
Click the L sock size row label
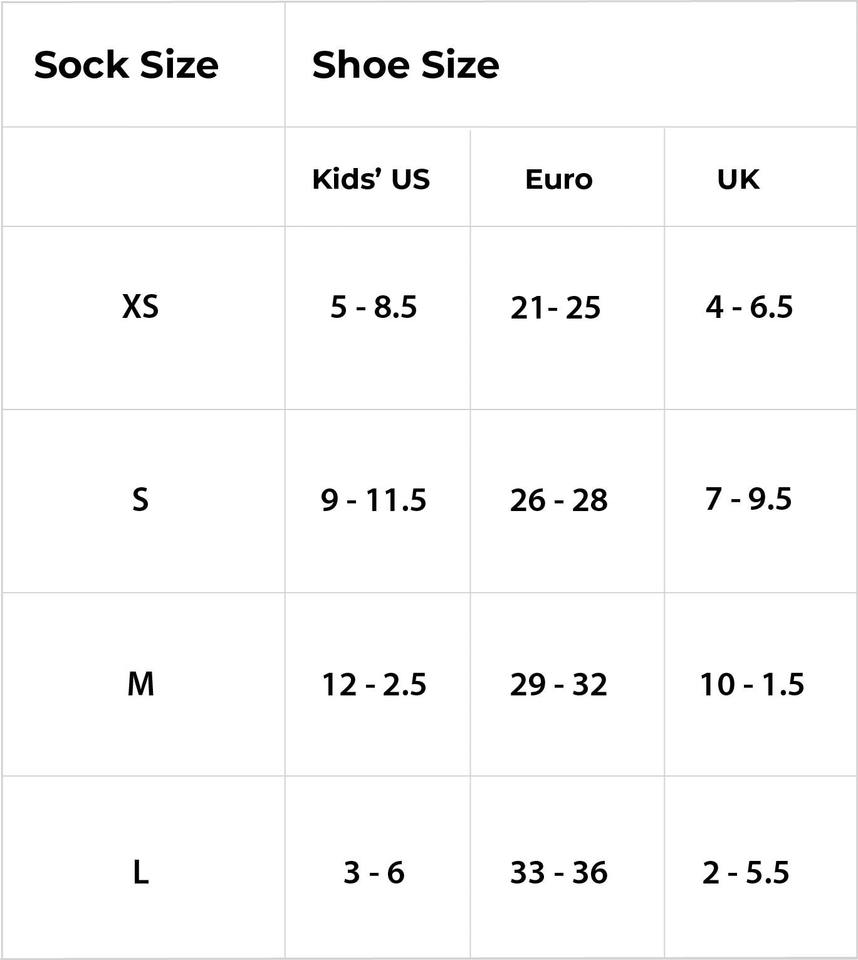point(140,872)
